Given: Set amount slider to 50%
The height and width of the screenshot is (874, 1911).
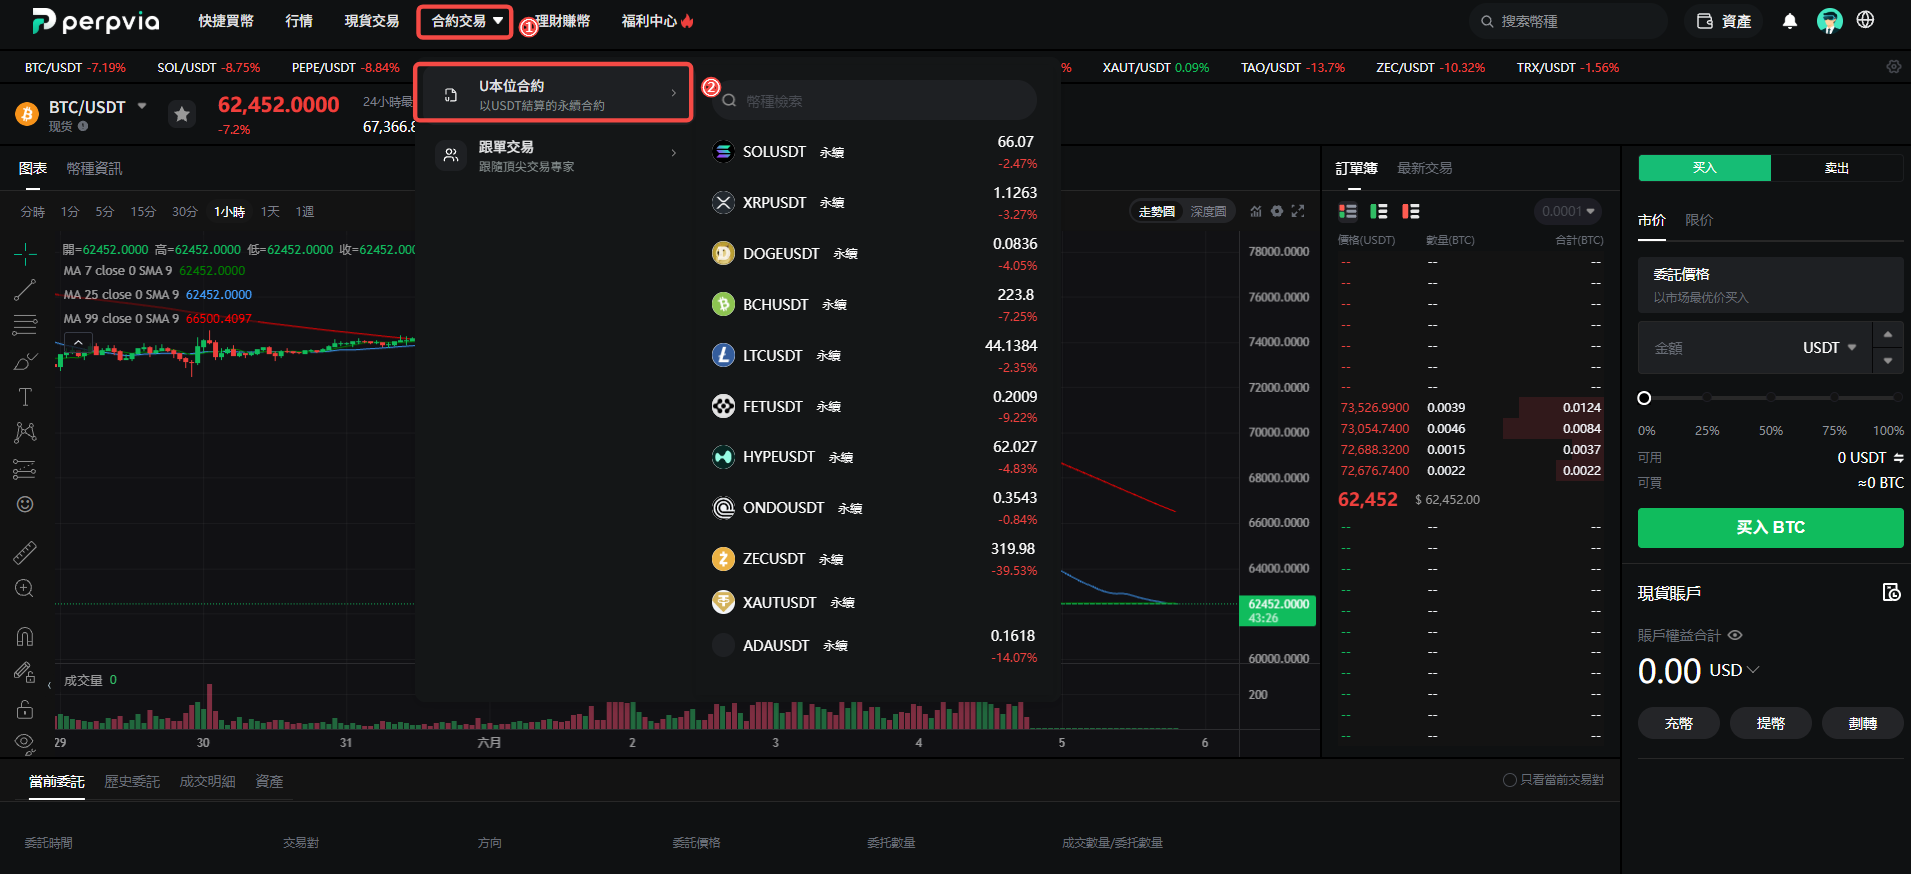Looking at the screenshot, I should [x=1771, y=398].
